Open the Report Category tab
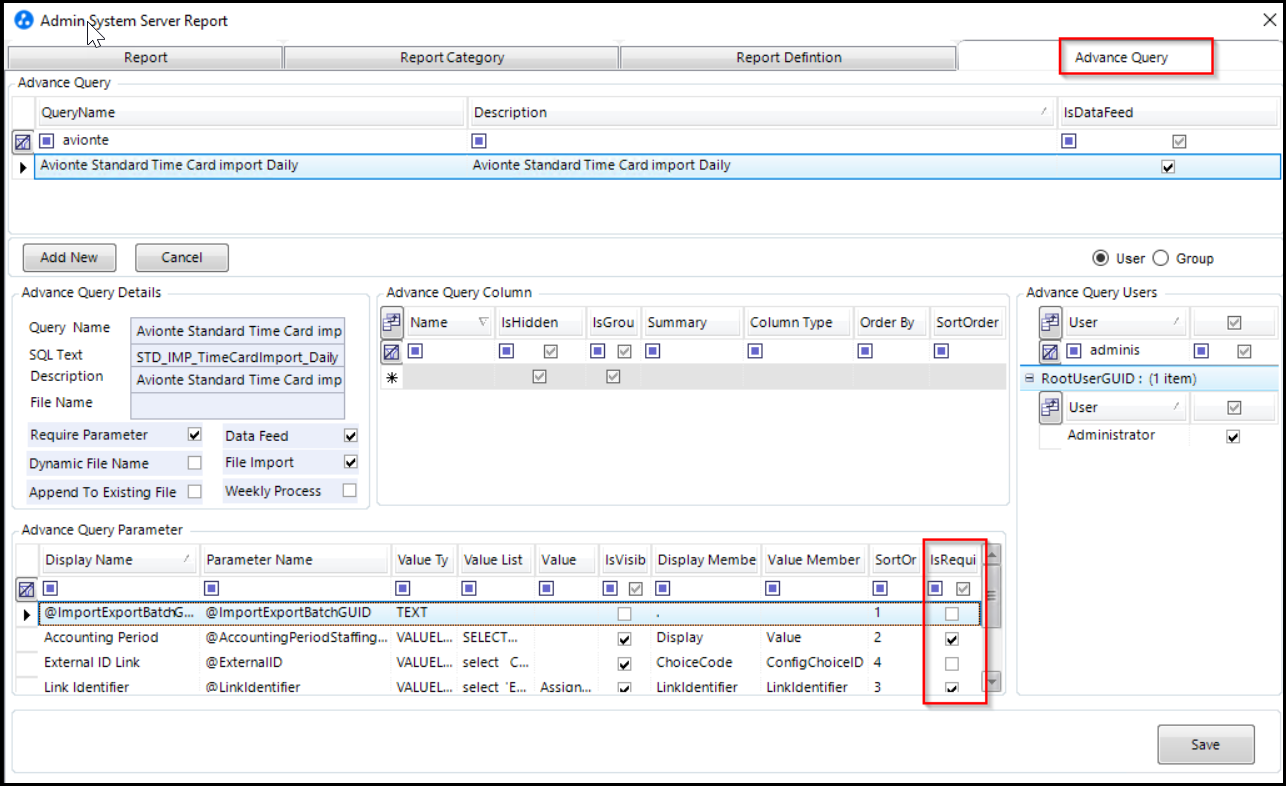The width and height of the screenshot is (1286, 786). point(452,57)
